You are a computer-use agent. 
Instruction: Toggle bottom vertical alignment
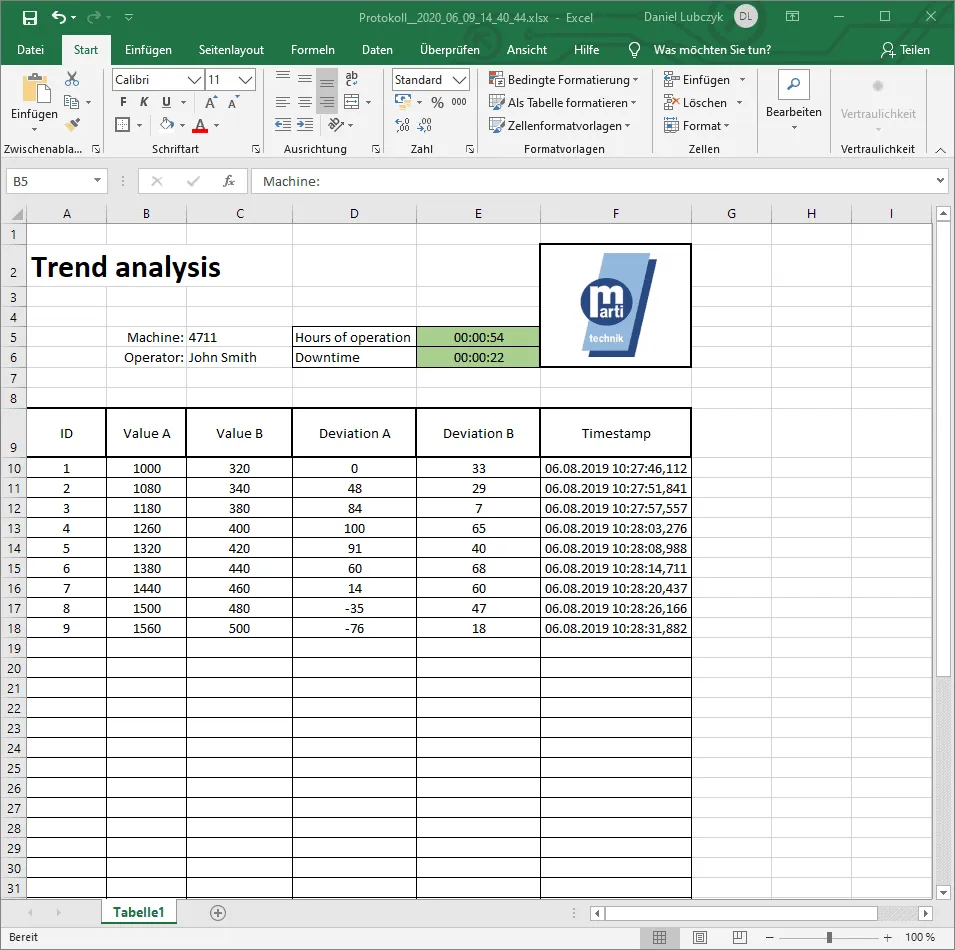tap(327, 80)
